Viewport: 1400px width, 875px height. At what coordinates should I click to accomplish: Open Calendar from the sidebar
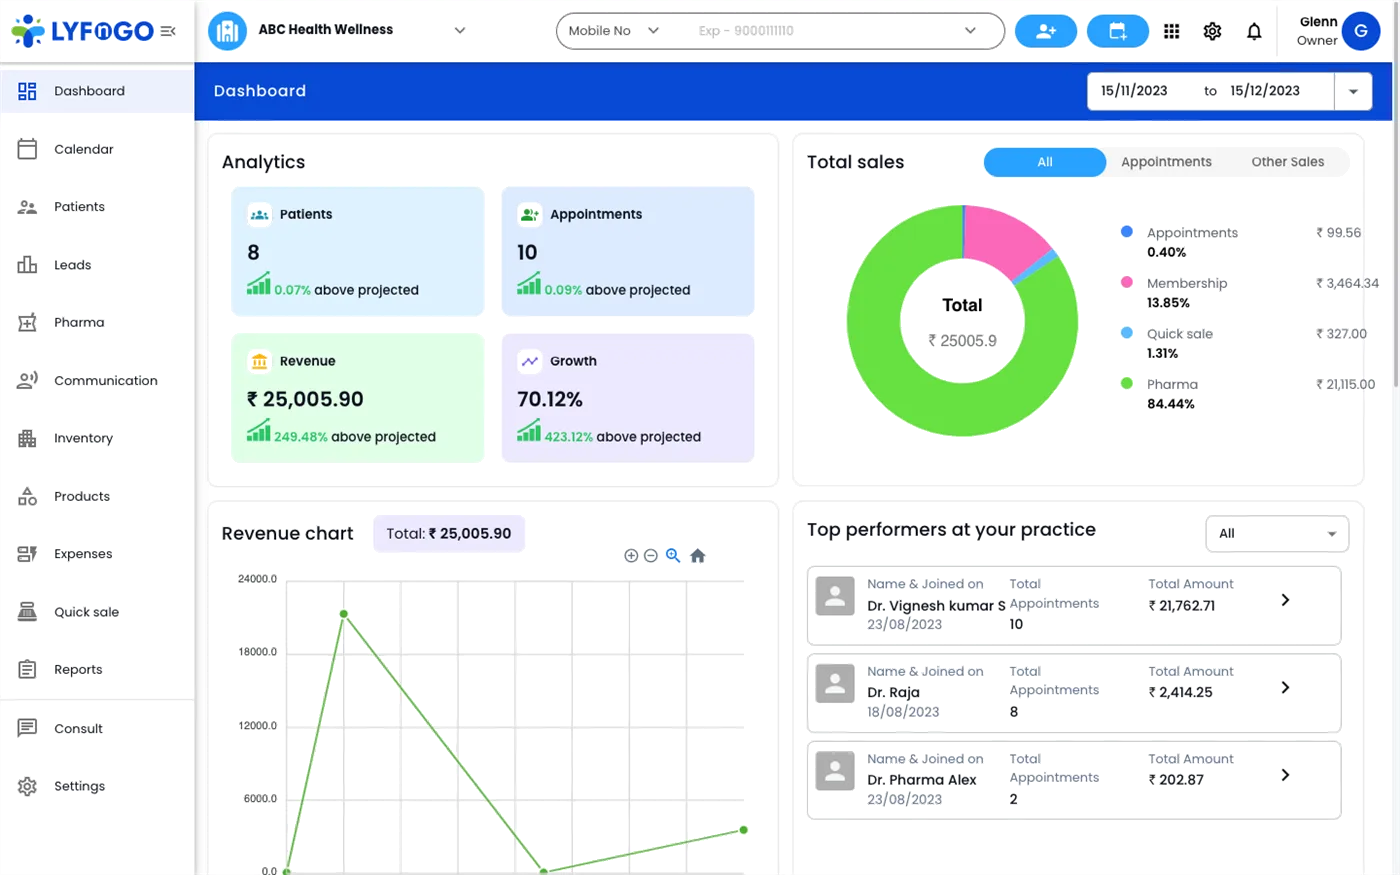84,149
